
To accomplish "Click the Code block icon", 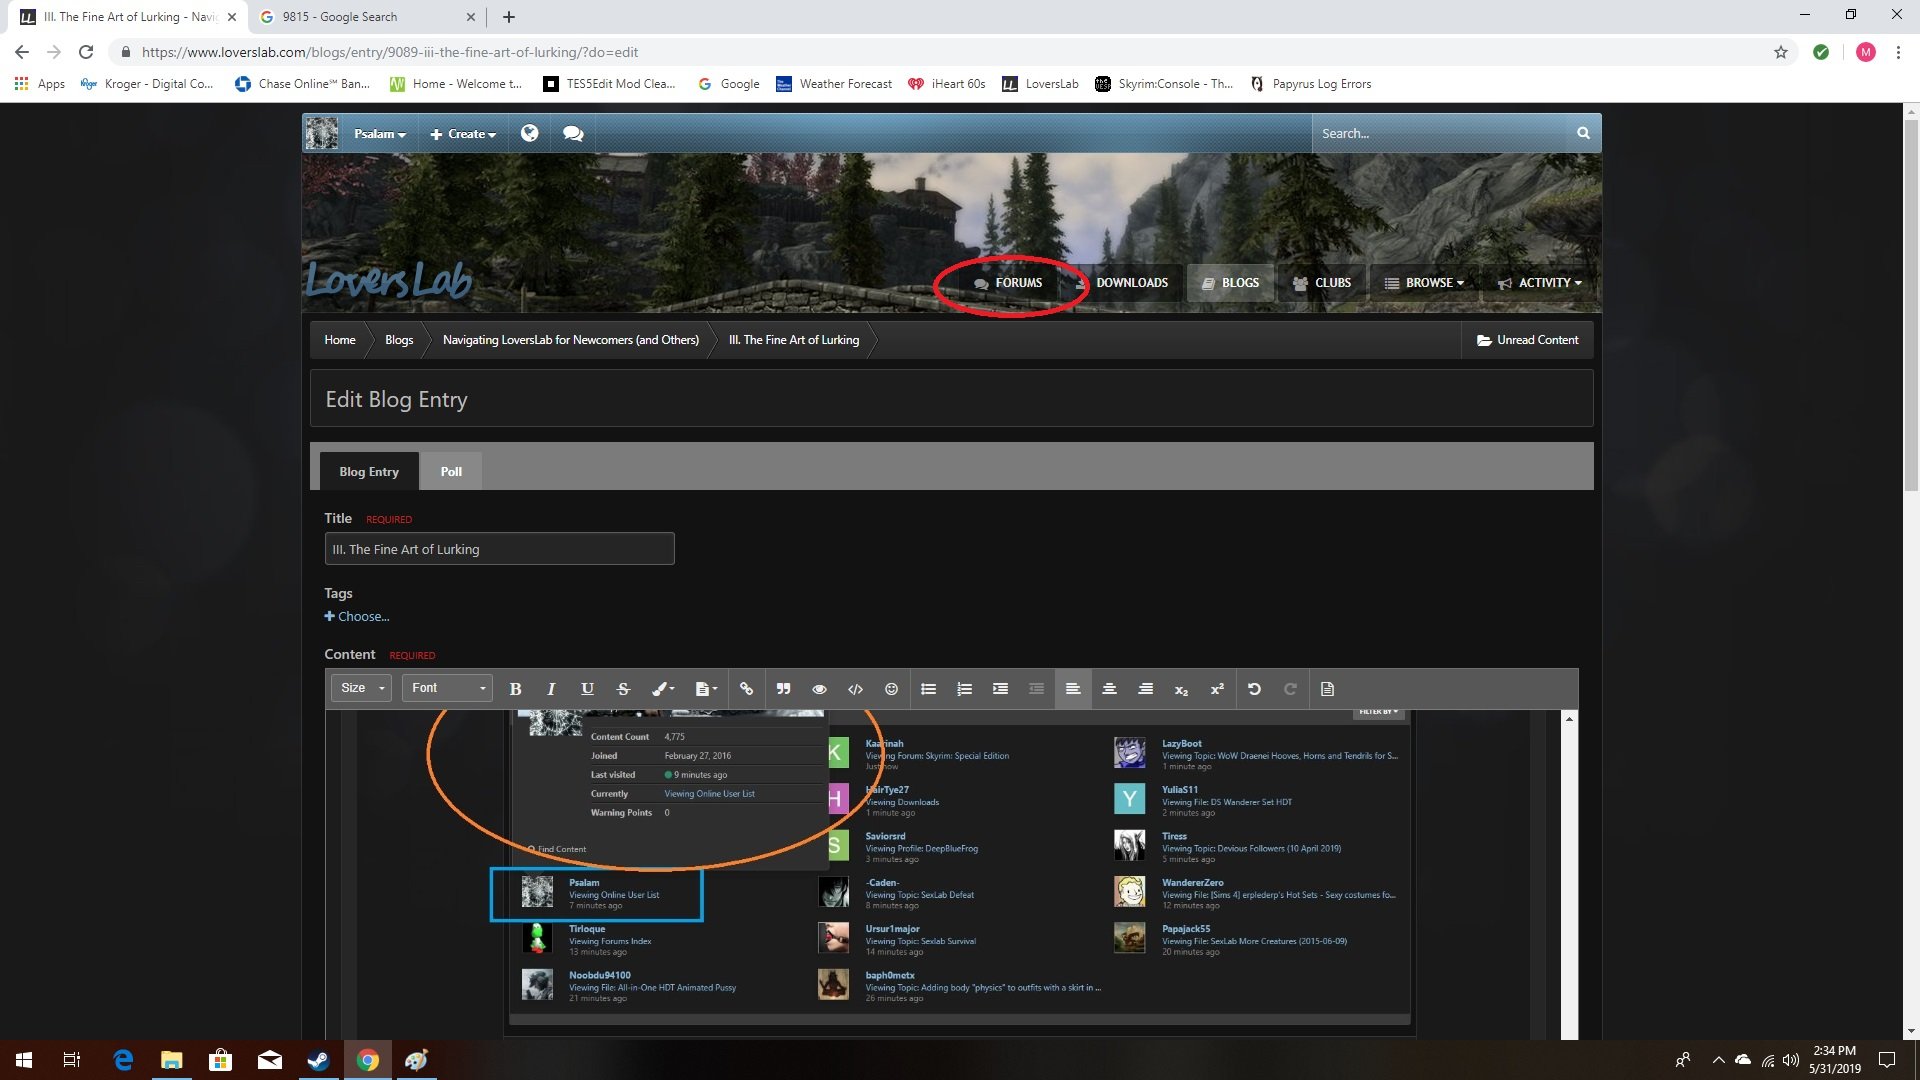I will point(855,687).
